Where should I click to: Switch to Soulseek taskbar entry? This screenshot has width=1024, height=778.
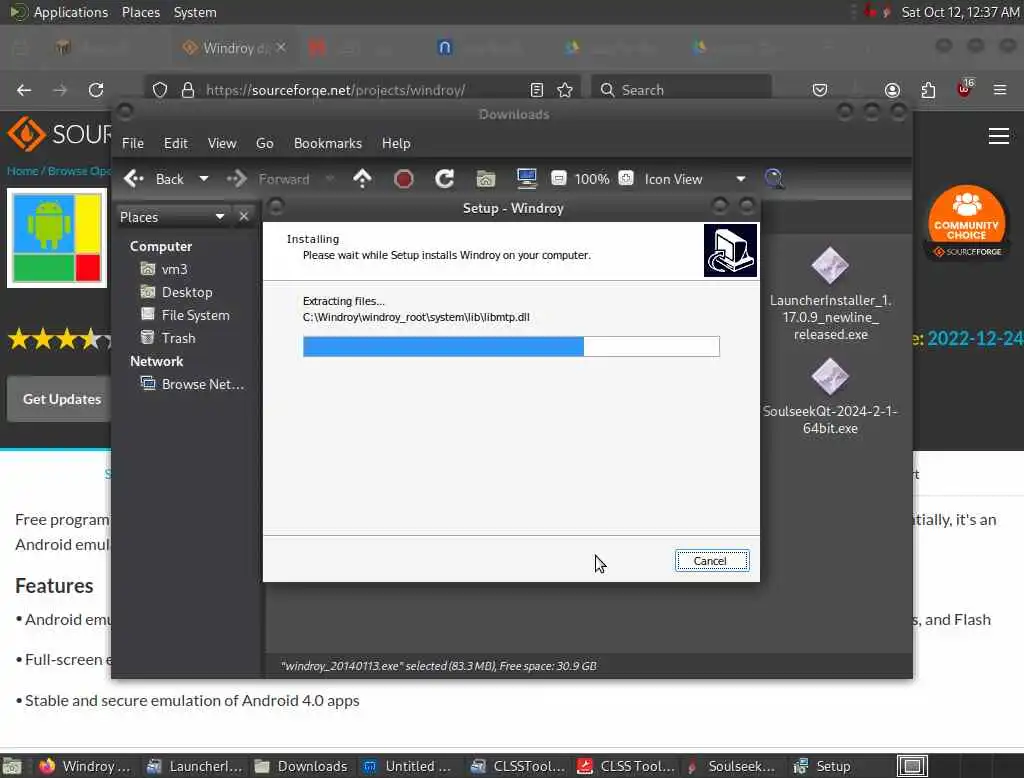pyautogui.click(x=731, y=766)
